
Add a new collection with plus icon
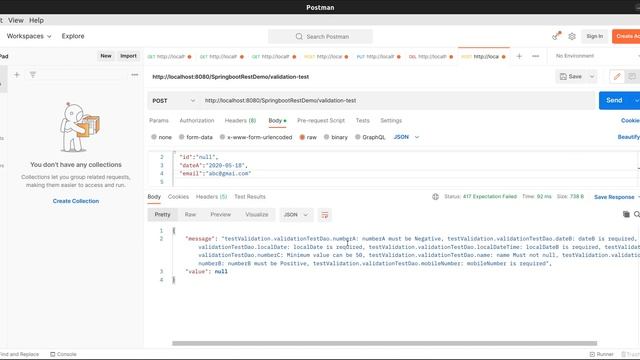(17, 75)
